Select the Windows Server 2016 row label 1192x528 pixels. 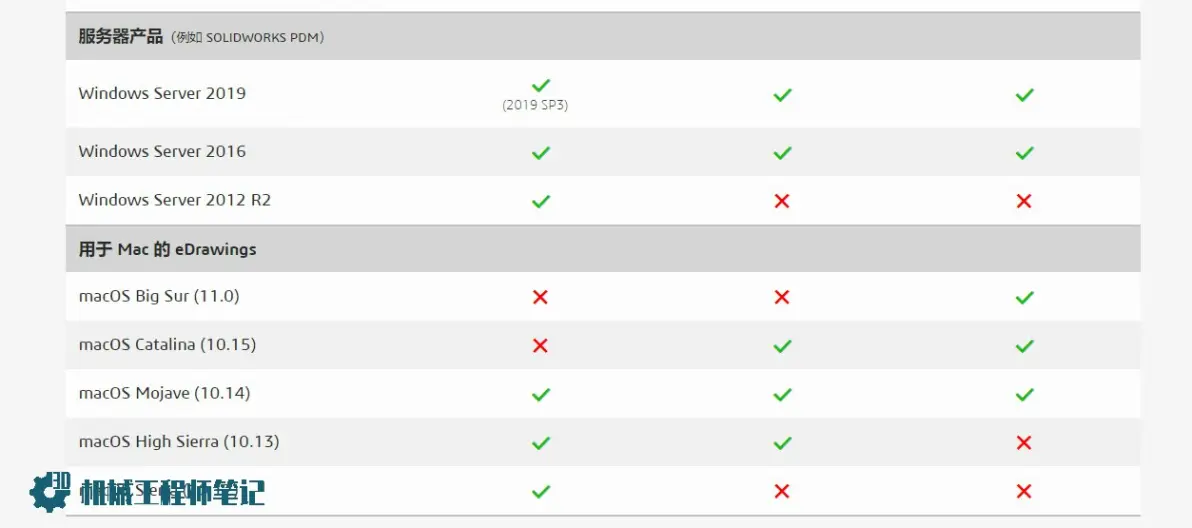click(162, 151)
